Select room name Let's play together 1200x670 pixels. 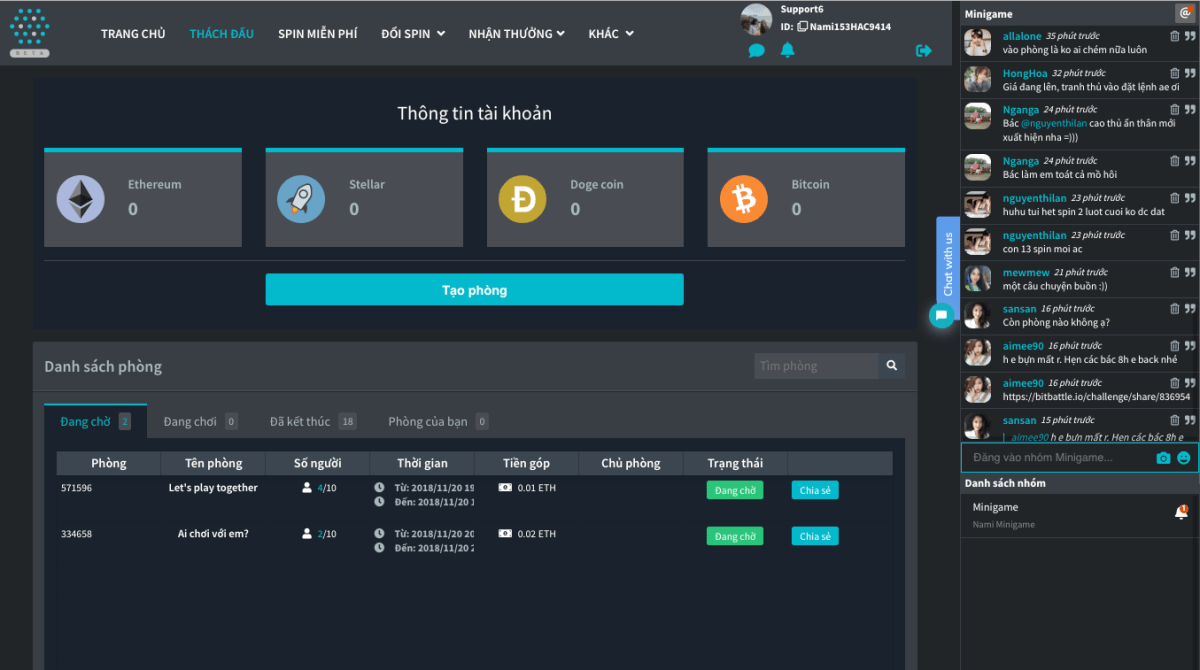[213, 488]
